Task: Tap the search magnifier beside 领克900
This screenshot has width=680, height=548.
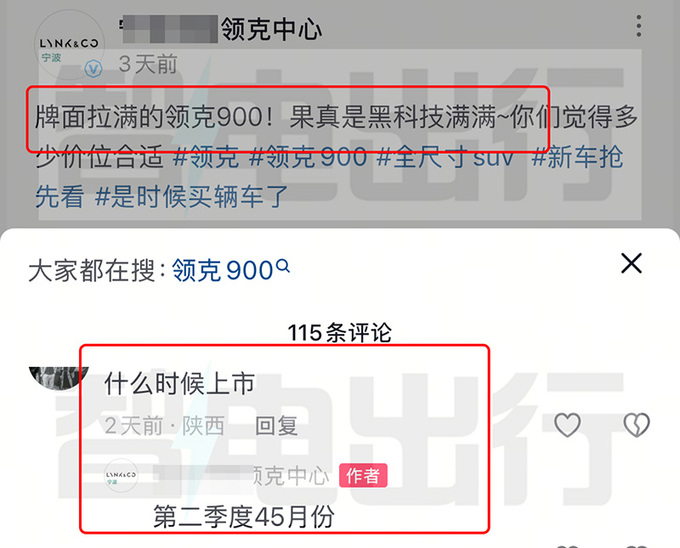Action: [283, 265]
